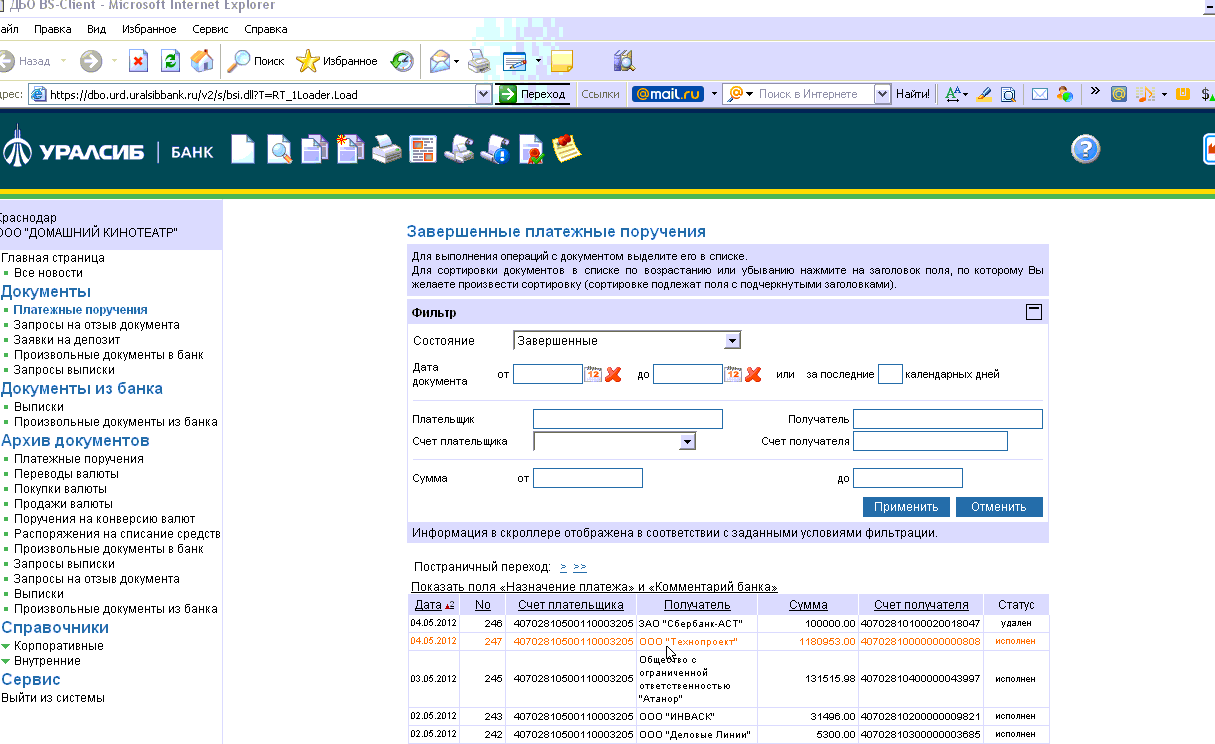Expand the Счет плательщика dropdown
This screenshot has width=1215, height=744.
[x=687, y=442]
